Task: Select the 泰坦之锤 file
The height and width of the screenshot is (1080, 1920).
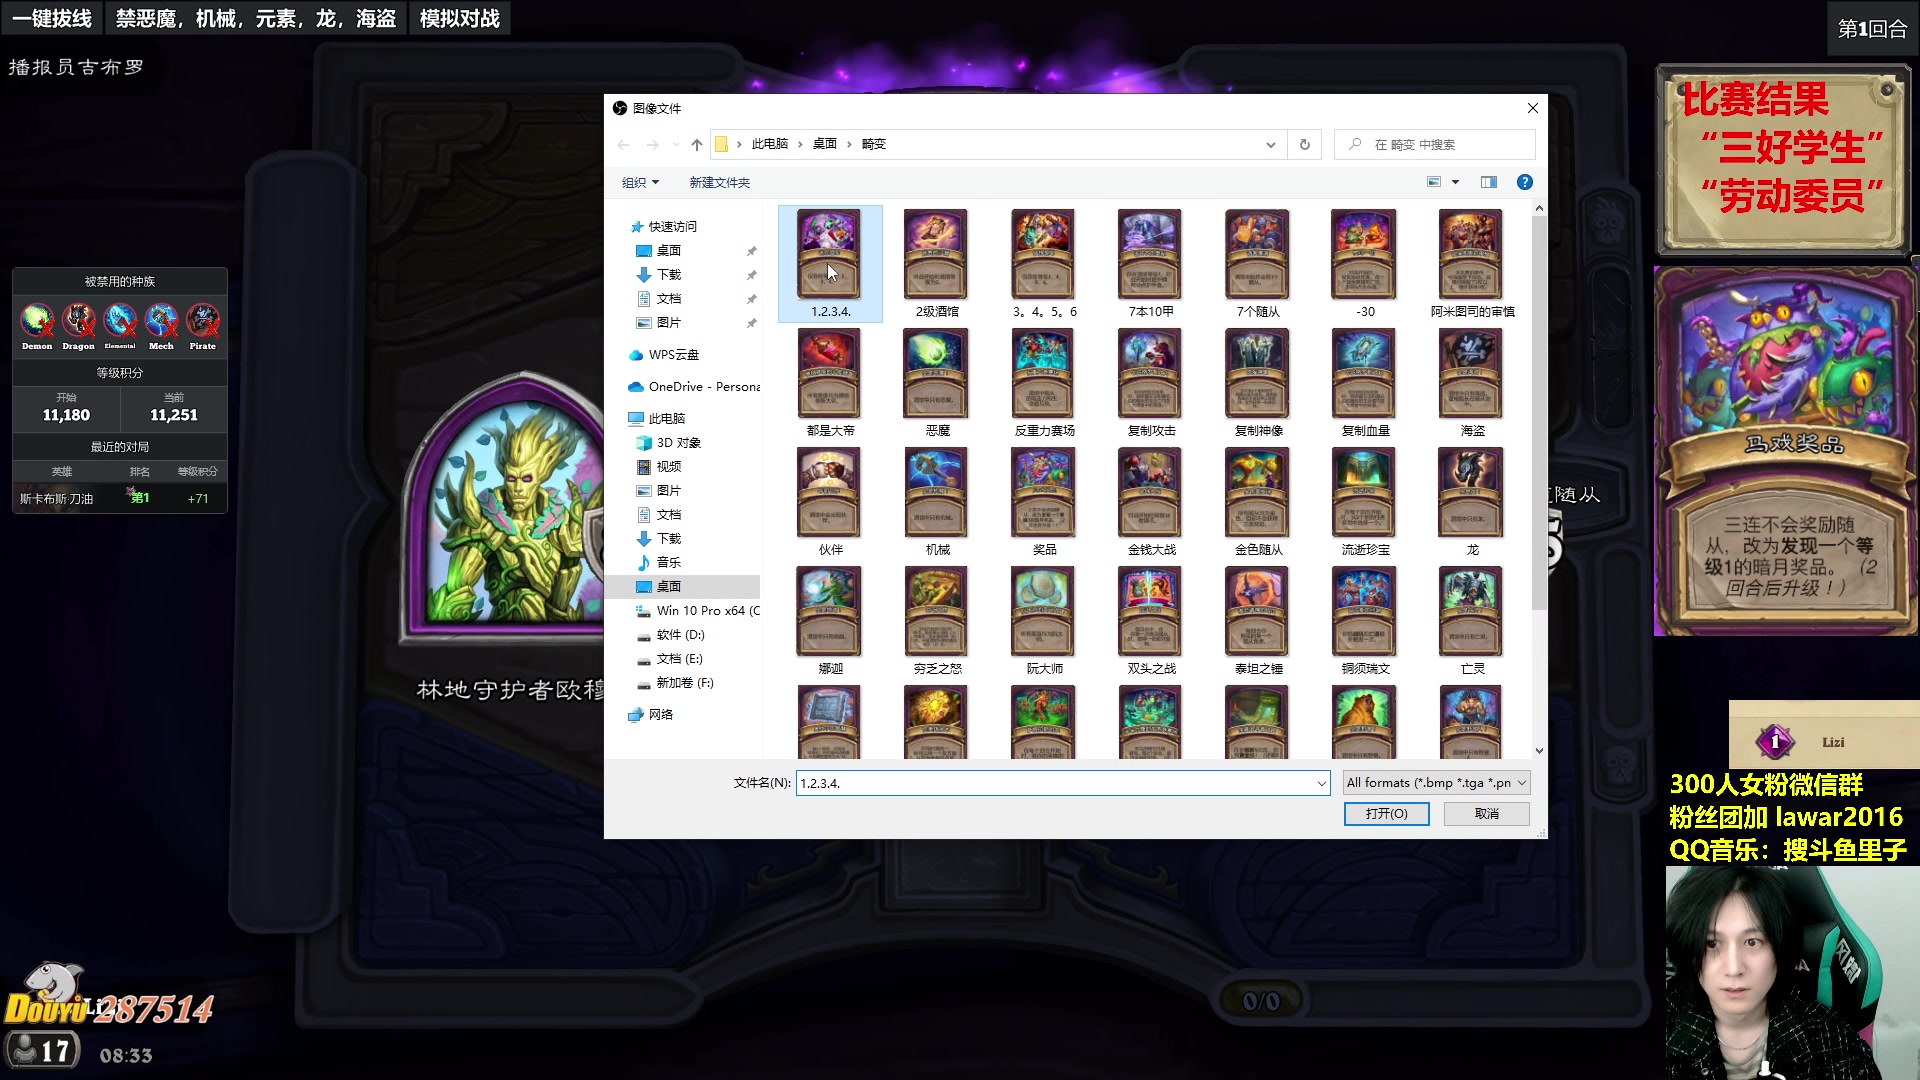Action: pyautogui.click(x=1258, y=620)
